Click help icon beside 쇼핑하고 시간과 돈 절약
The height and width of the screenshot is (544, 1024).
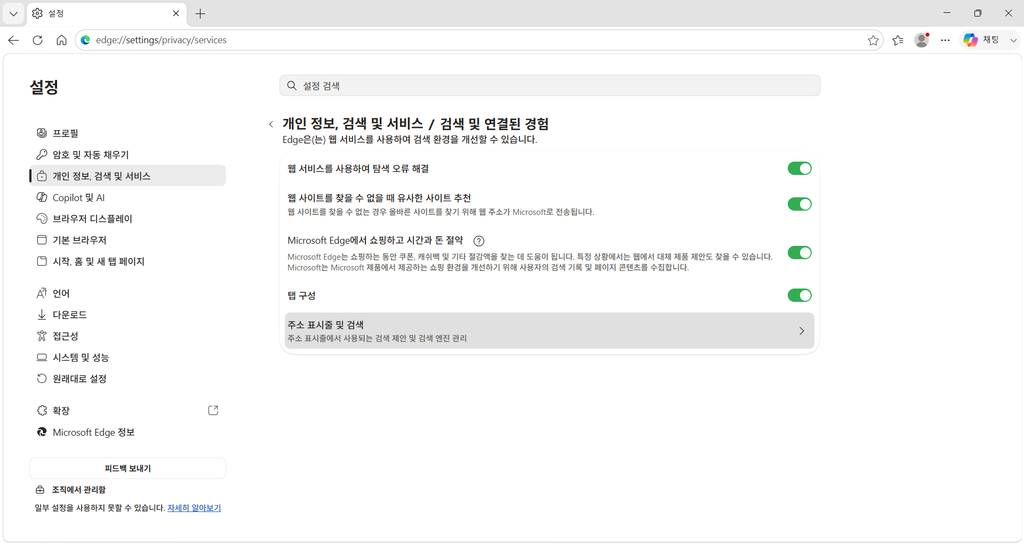(479, 241)
